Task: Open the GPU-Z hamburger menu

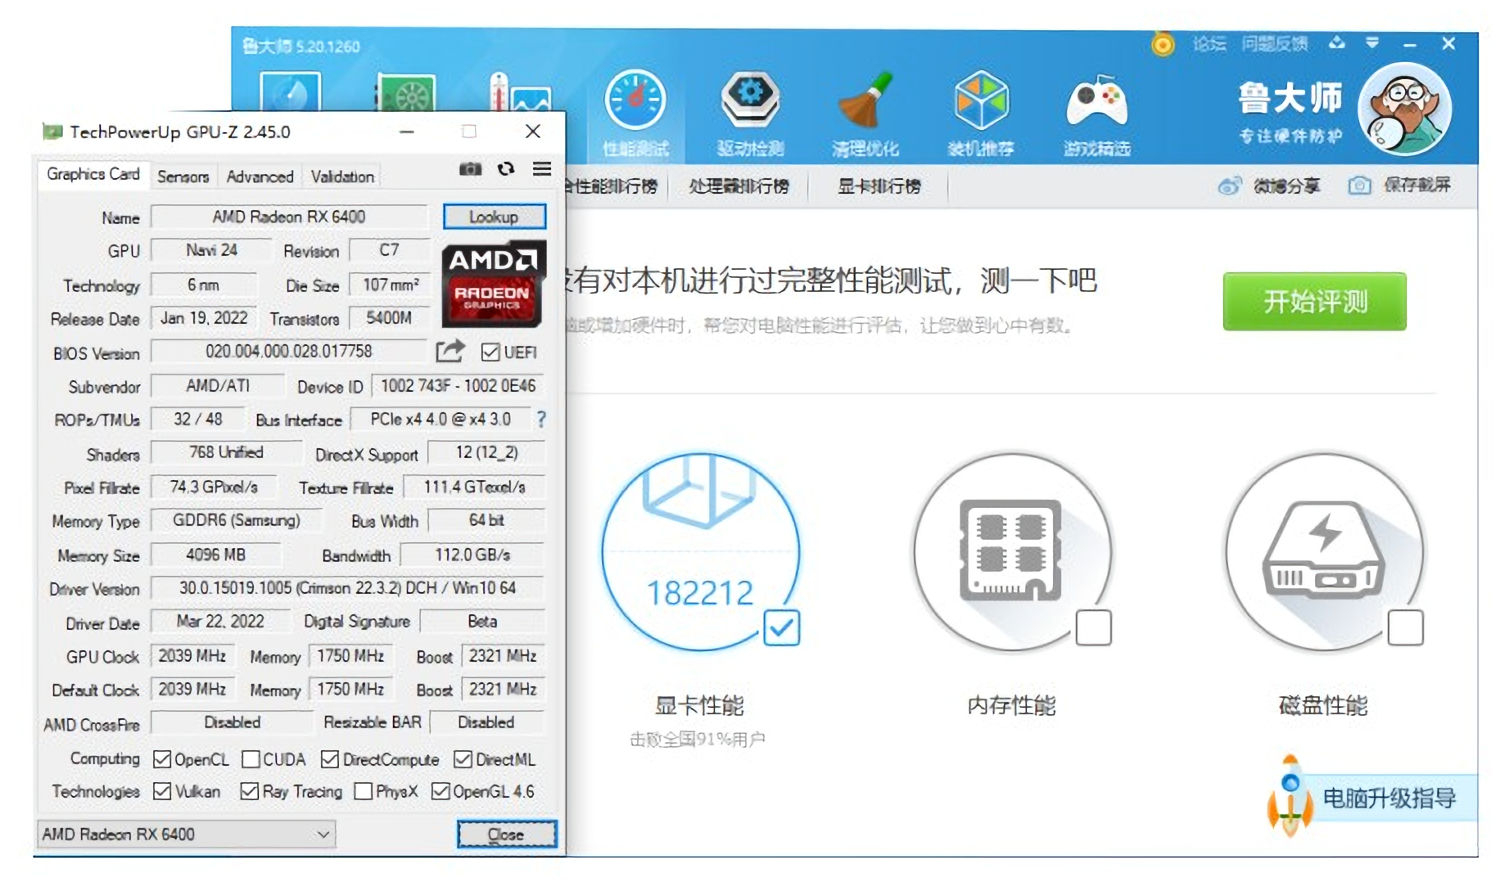Action: pyautogui.click(x=542, y=169)
